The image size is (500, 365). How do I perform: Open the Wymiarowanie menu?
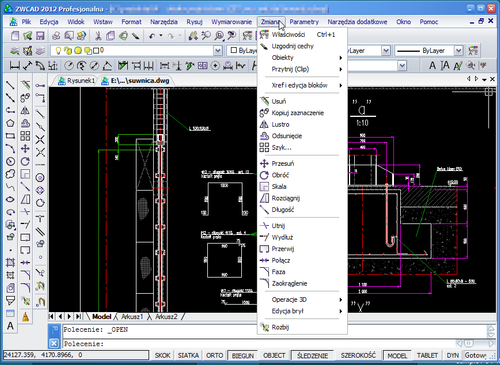click(231, 22)
